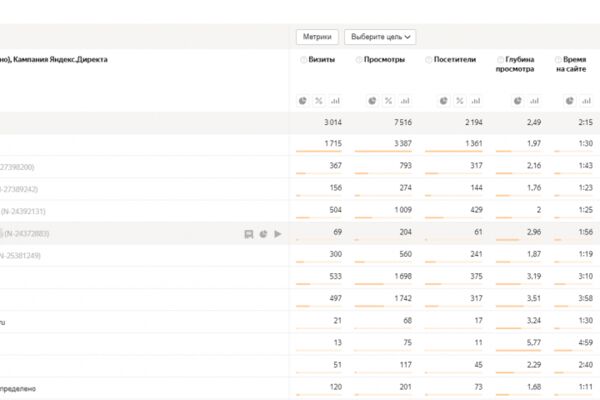Select pie chart icon under Глубина просмотра

517,101
